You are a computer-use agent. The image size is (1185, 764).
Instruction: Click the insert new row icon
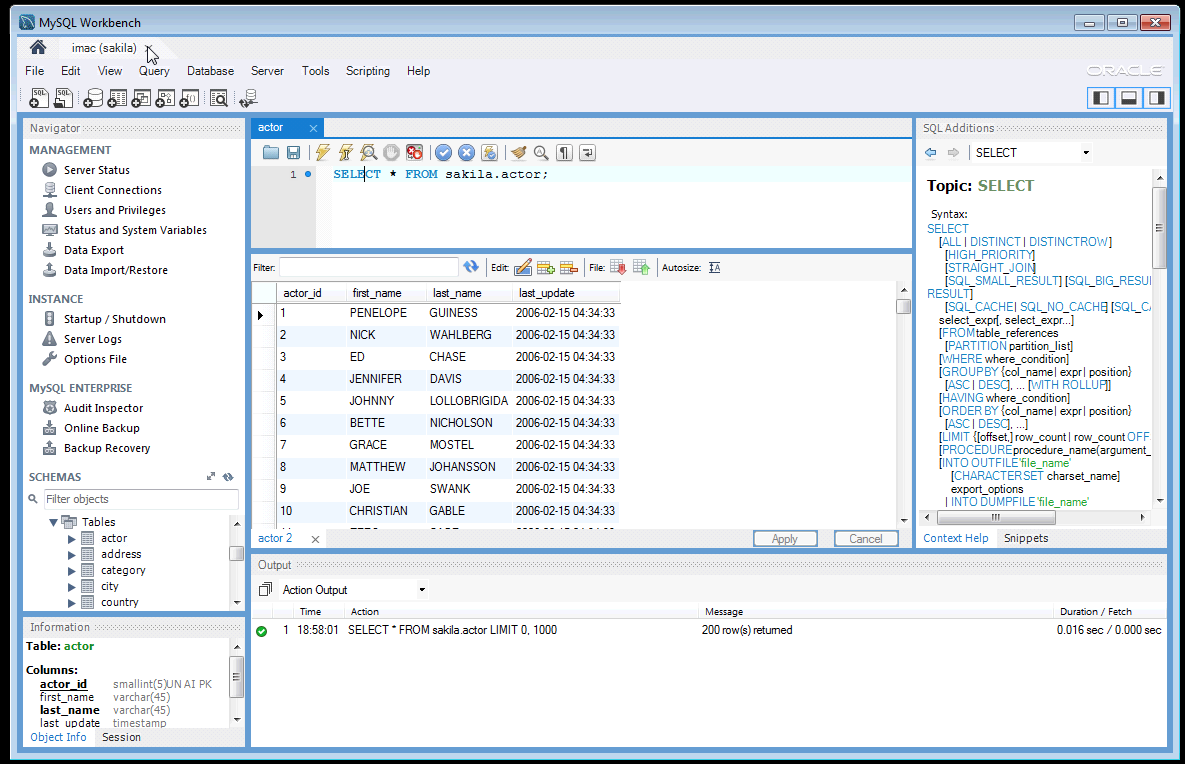coord(546,268)
